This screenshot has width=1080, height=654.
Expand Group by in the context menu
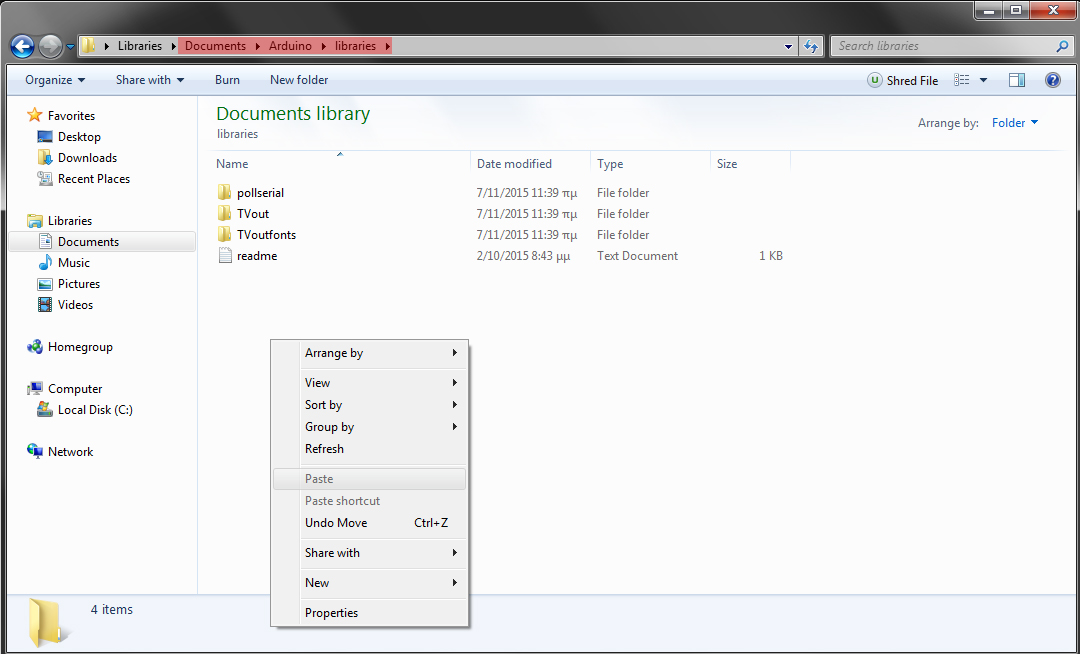(x=370, y=427)
